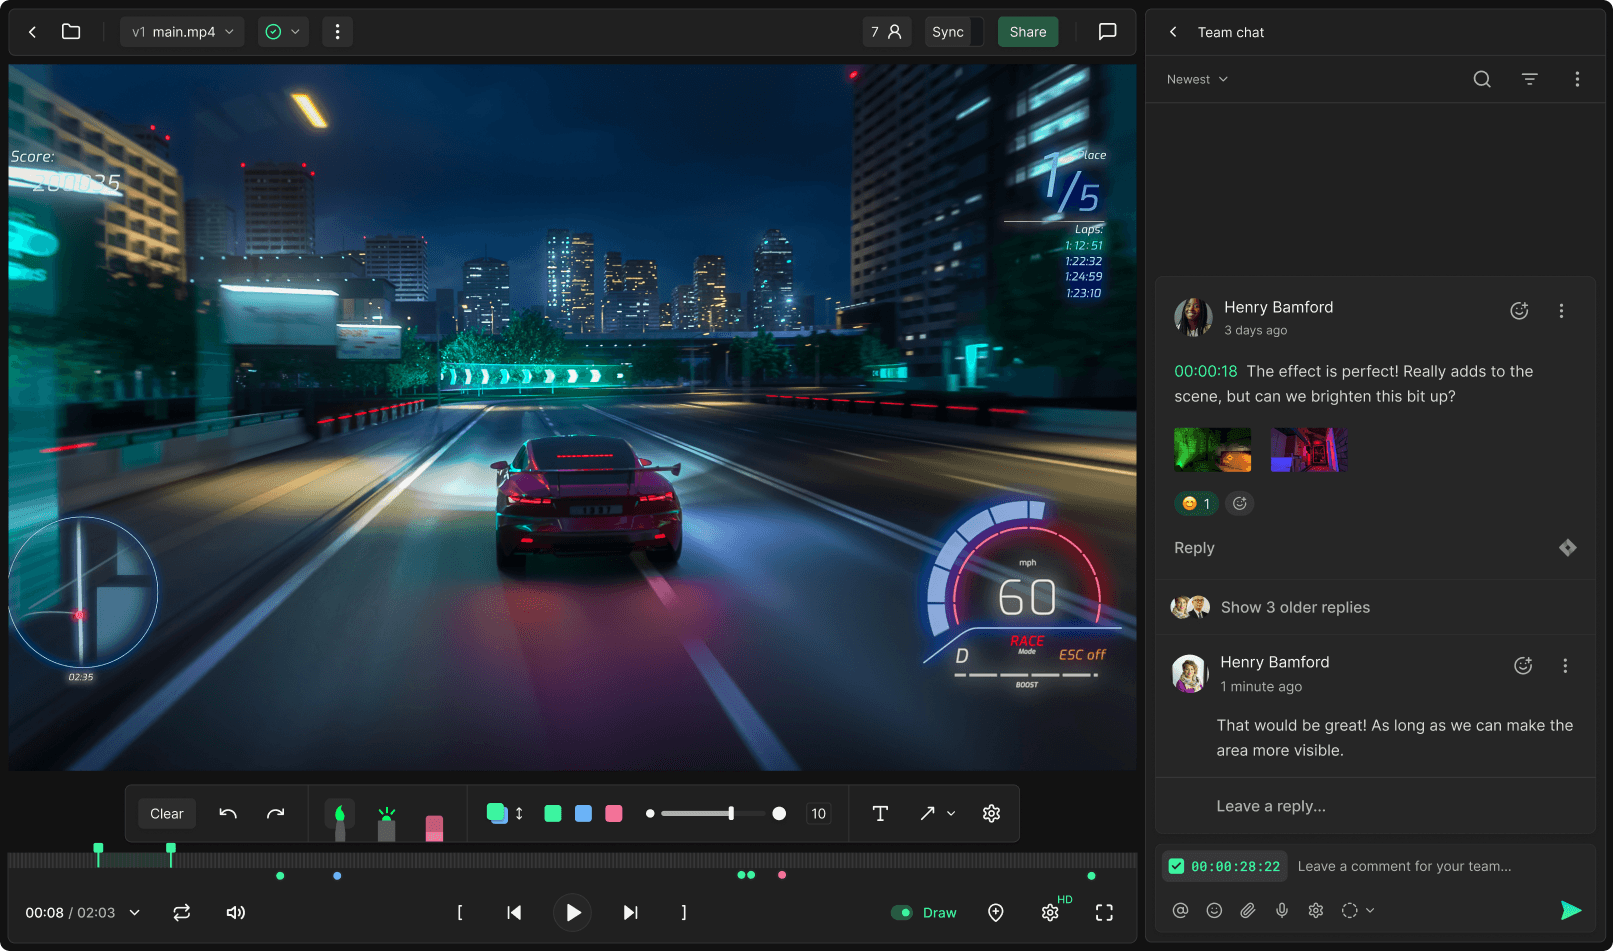Toggle the Sync switch

coord(953,32)
